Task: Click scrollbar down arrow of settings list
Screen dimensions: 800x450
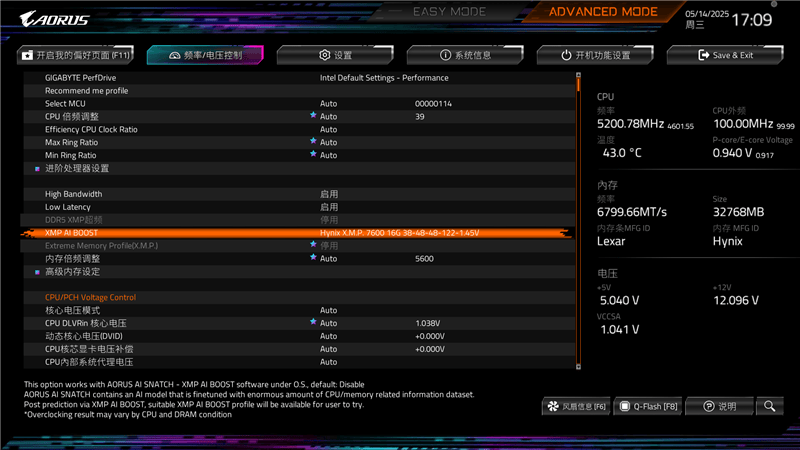Action: (578, 366)
